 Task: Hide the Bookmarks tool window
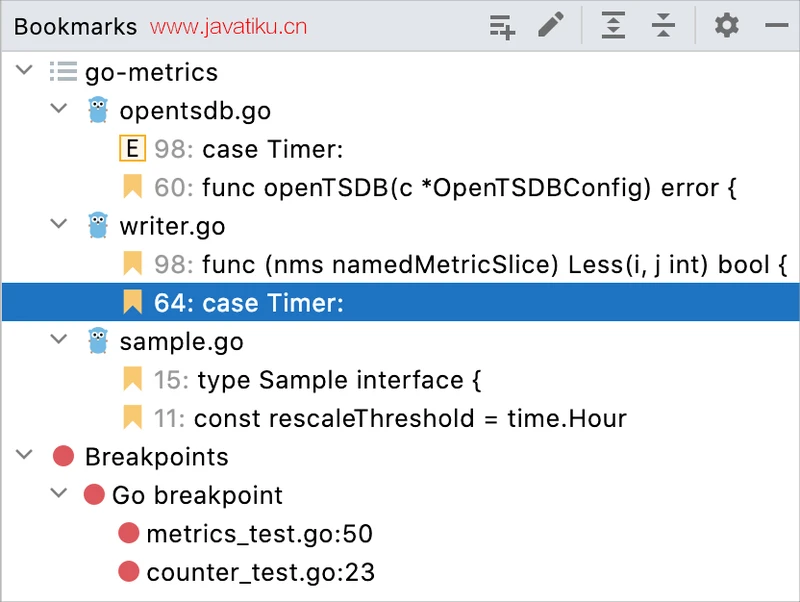click(x=776, y=26)
